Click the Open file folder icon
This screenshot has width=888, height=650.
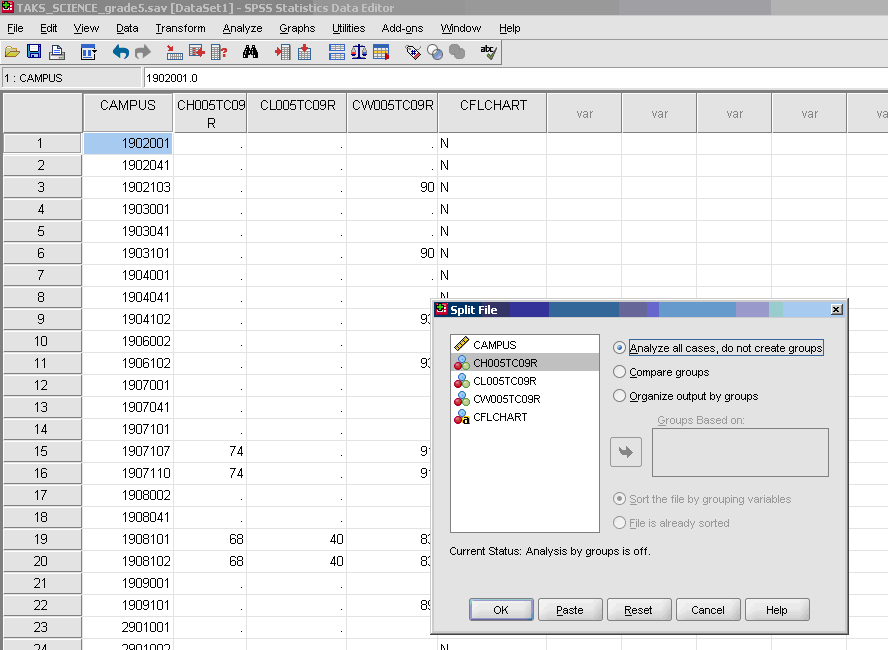click(12, 52)
